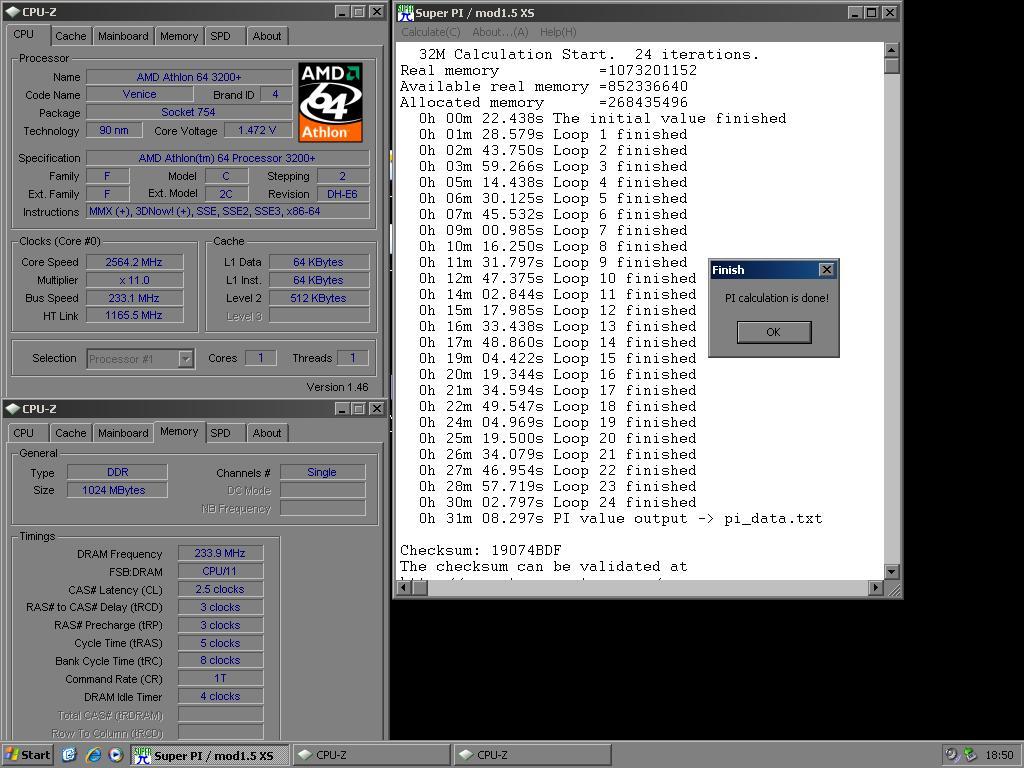Click the AMD Athlon 64 logo
The image size is (1024, 768).
click(330, 102)
